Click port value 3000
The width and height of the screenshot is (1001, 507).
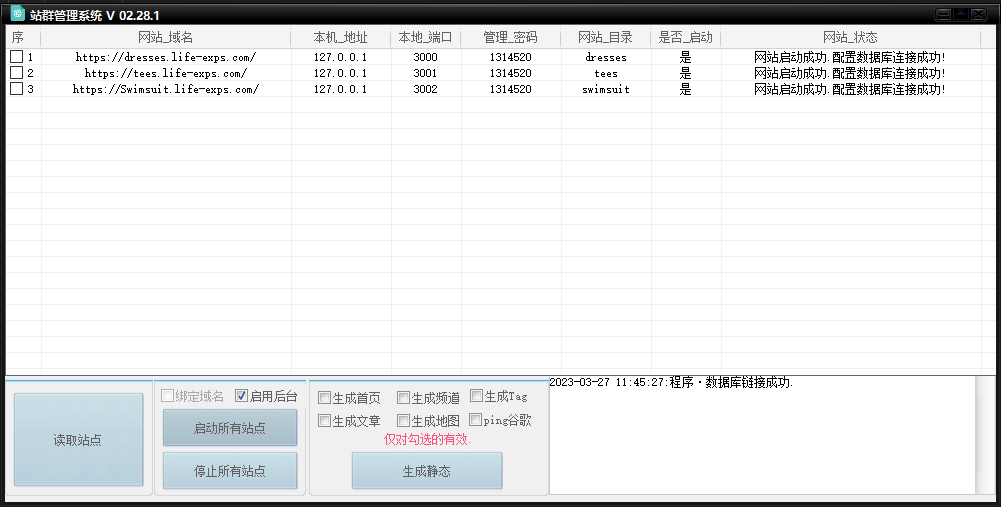click(x=425, y=57)
